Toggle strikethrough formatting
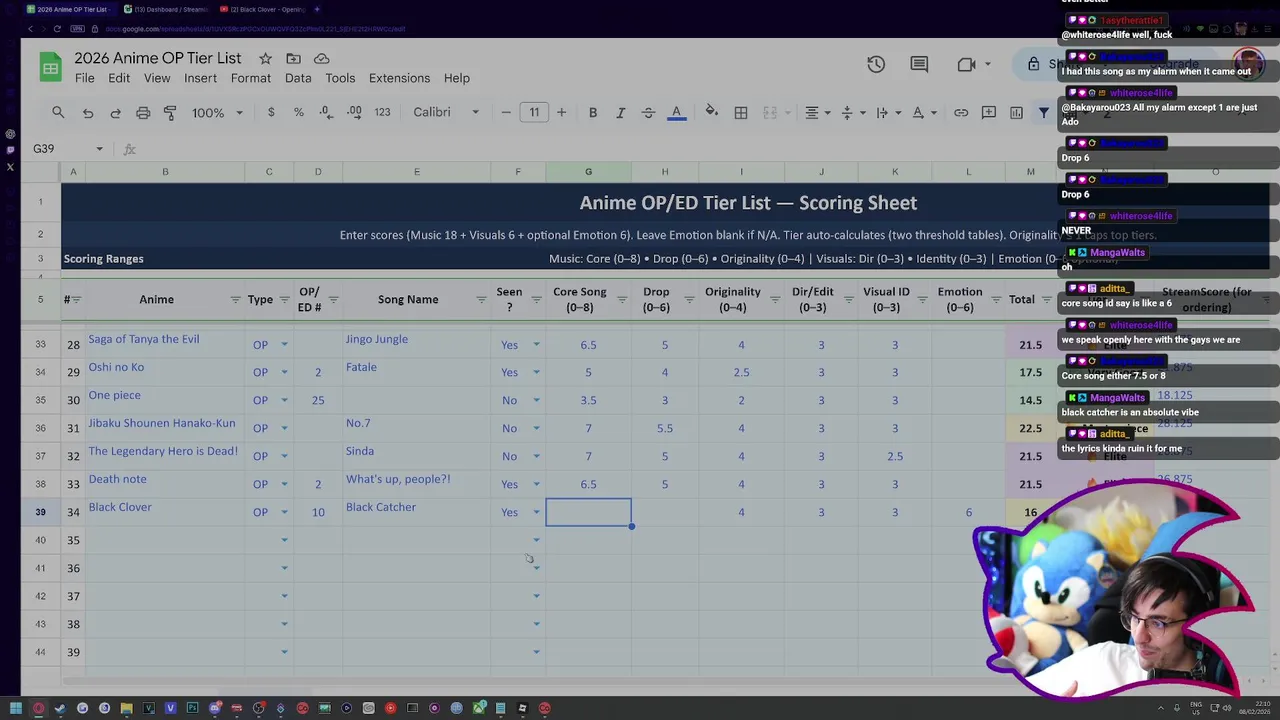Image resolution: width=1280 pixels, height=720 pixels. pos(648,113)
